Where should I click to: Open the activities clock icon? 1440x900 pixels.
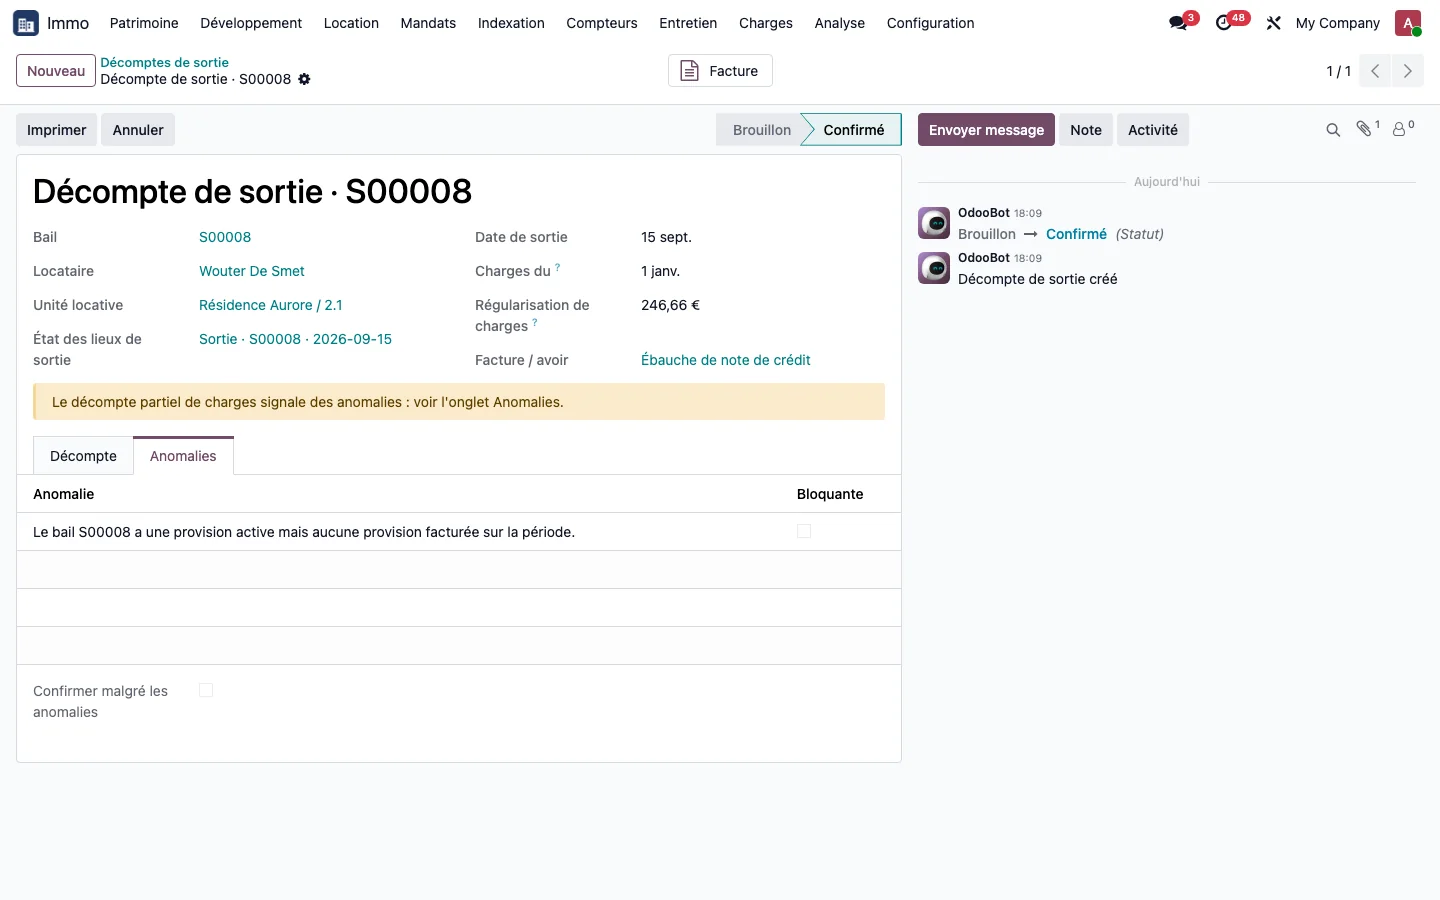pos(1224,23)
